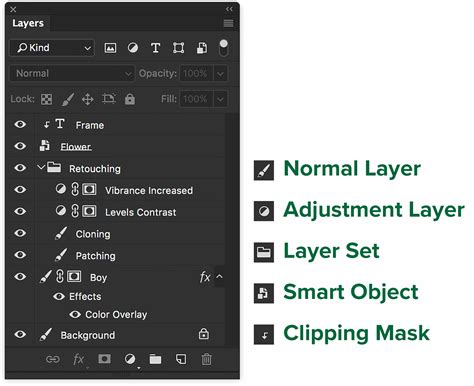
Task: Open the Opacity slider dropdown arrow
Action: (220, 74)
